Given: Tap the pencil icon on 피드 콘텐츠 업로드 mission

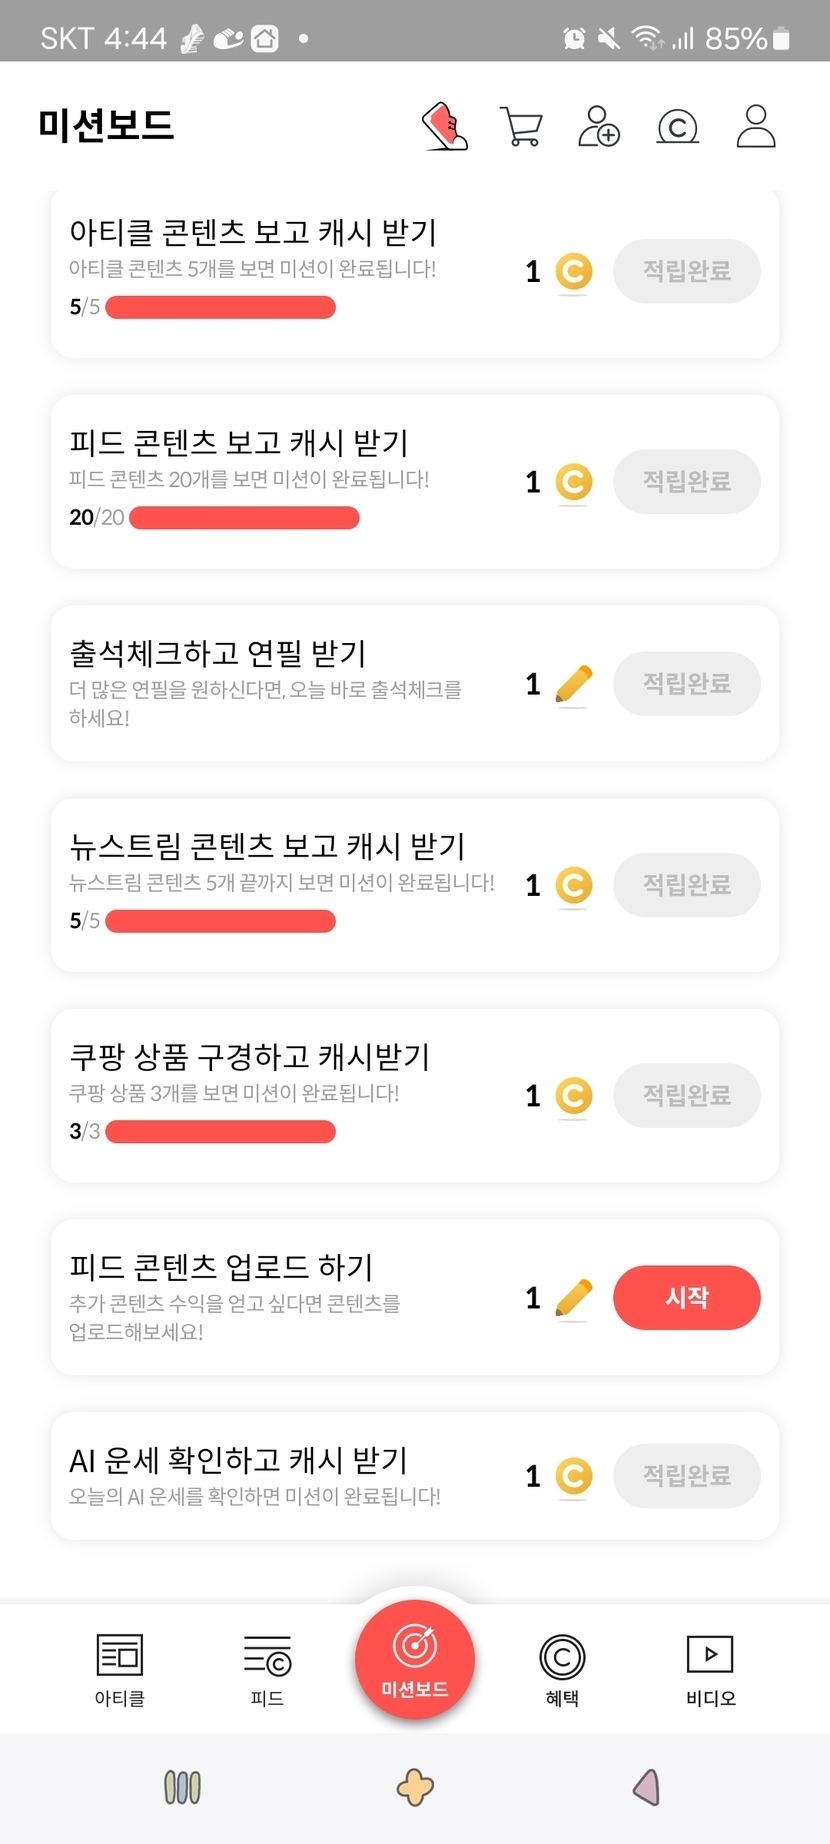Looking at the screenshot, I should point(574,1298).
